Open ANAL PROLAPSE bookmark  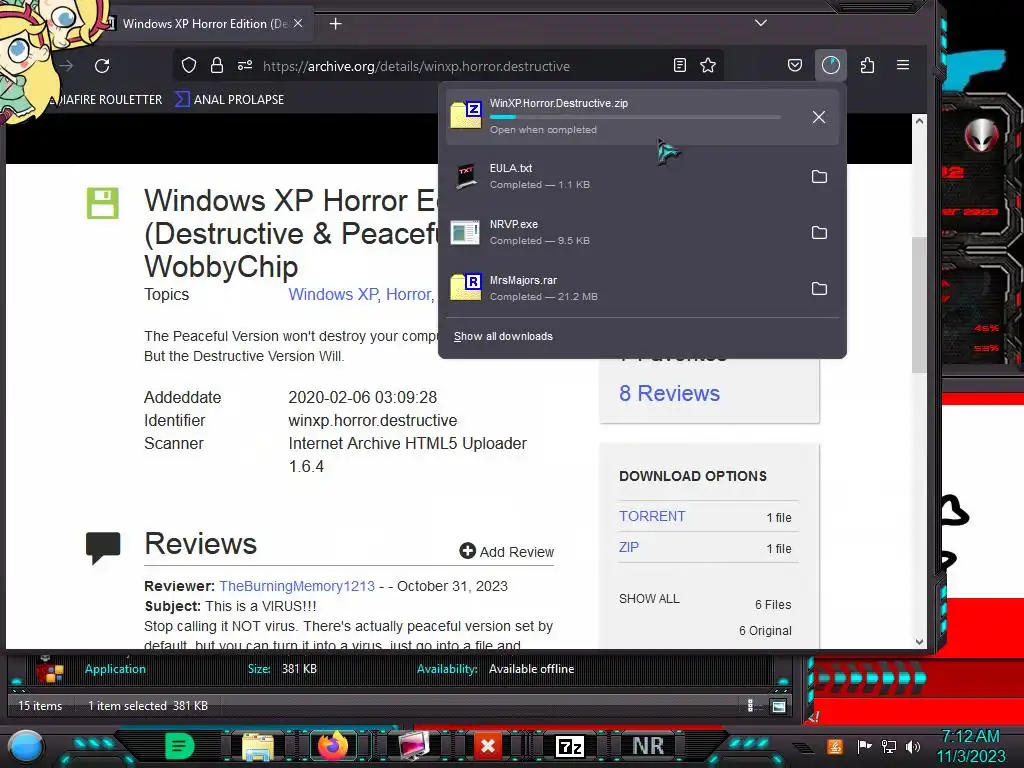click(x=230, y=100)
